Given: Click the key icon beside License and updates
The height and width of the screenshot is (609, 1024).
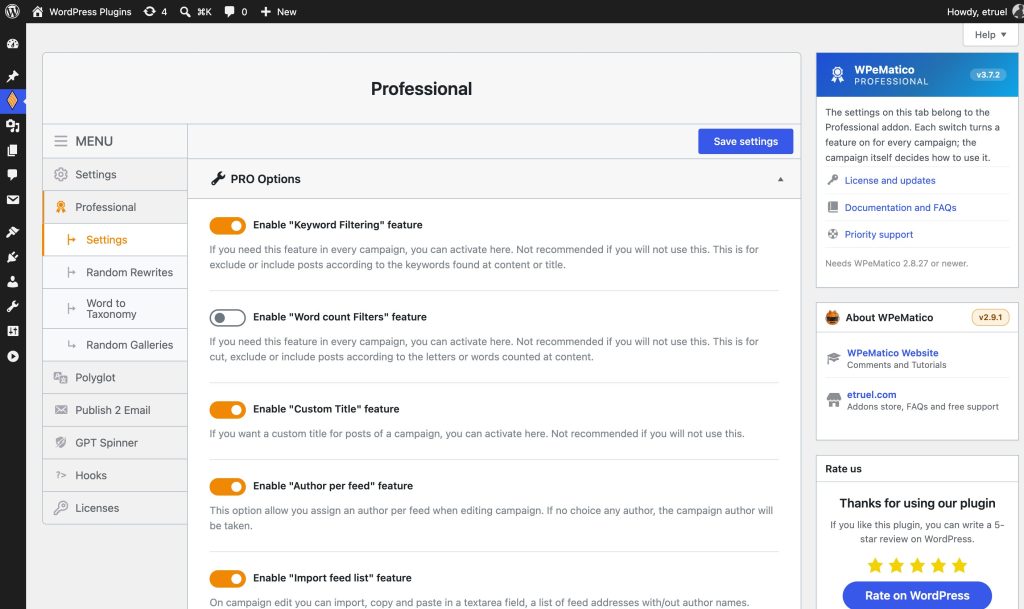Looking at the screenshot, I should pyautogui.click(x=833, y=180).
